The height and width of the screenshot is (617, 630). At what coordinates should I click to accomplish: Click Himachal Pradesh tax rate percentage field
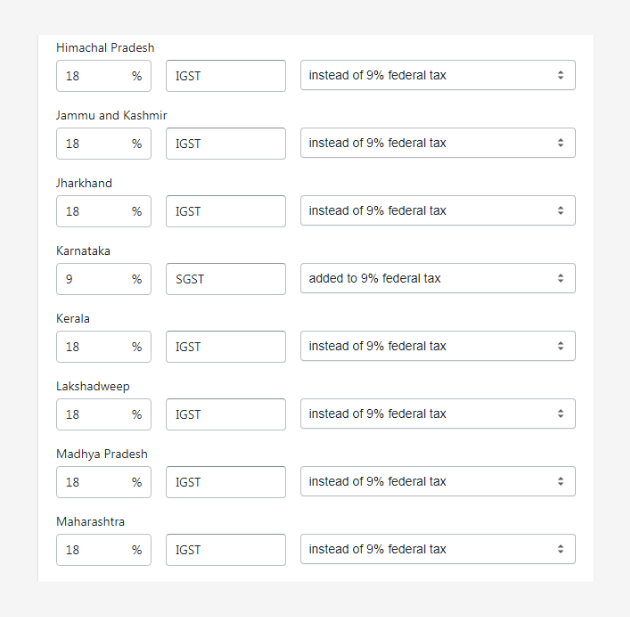click(x=104, y=76)
